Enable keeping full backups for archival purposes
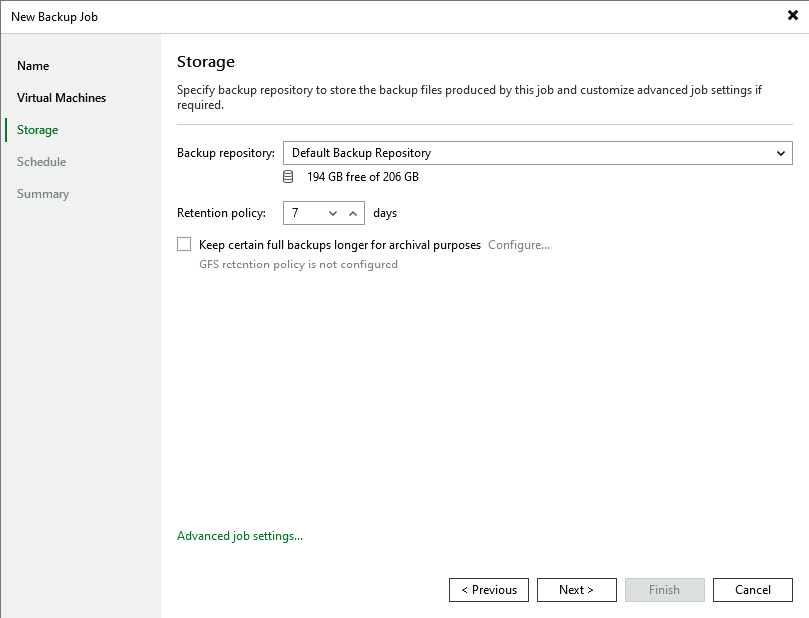809x618 pixels. click(x=184, y=244)
